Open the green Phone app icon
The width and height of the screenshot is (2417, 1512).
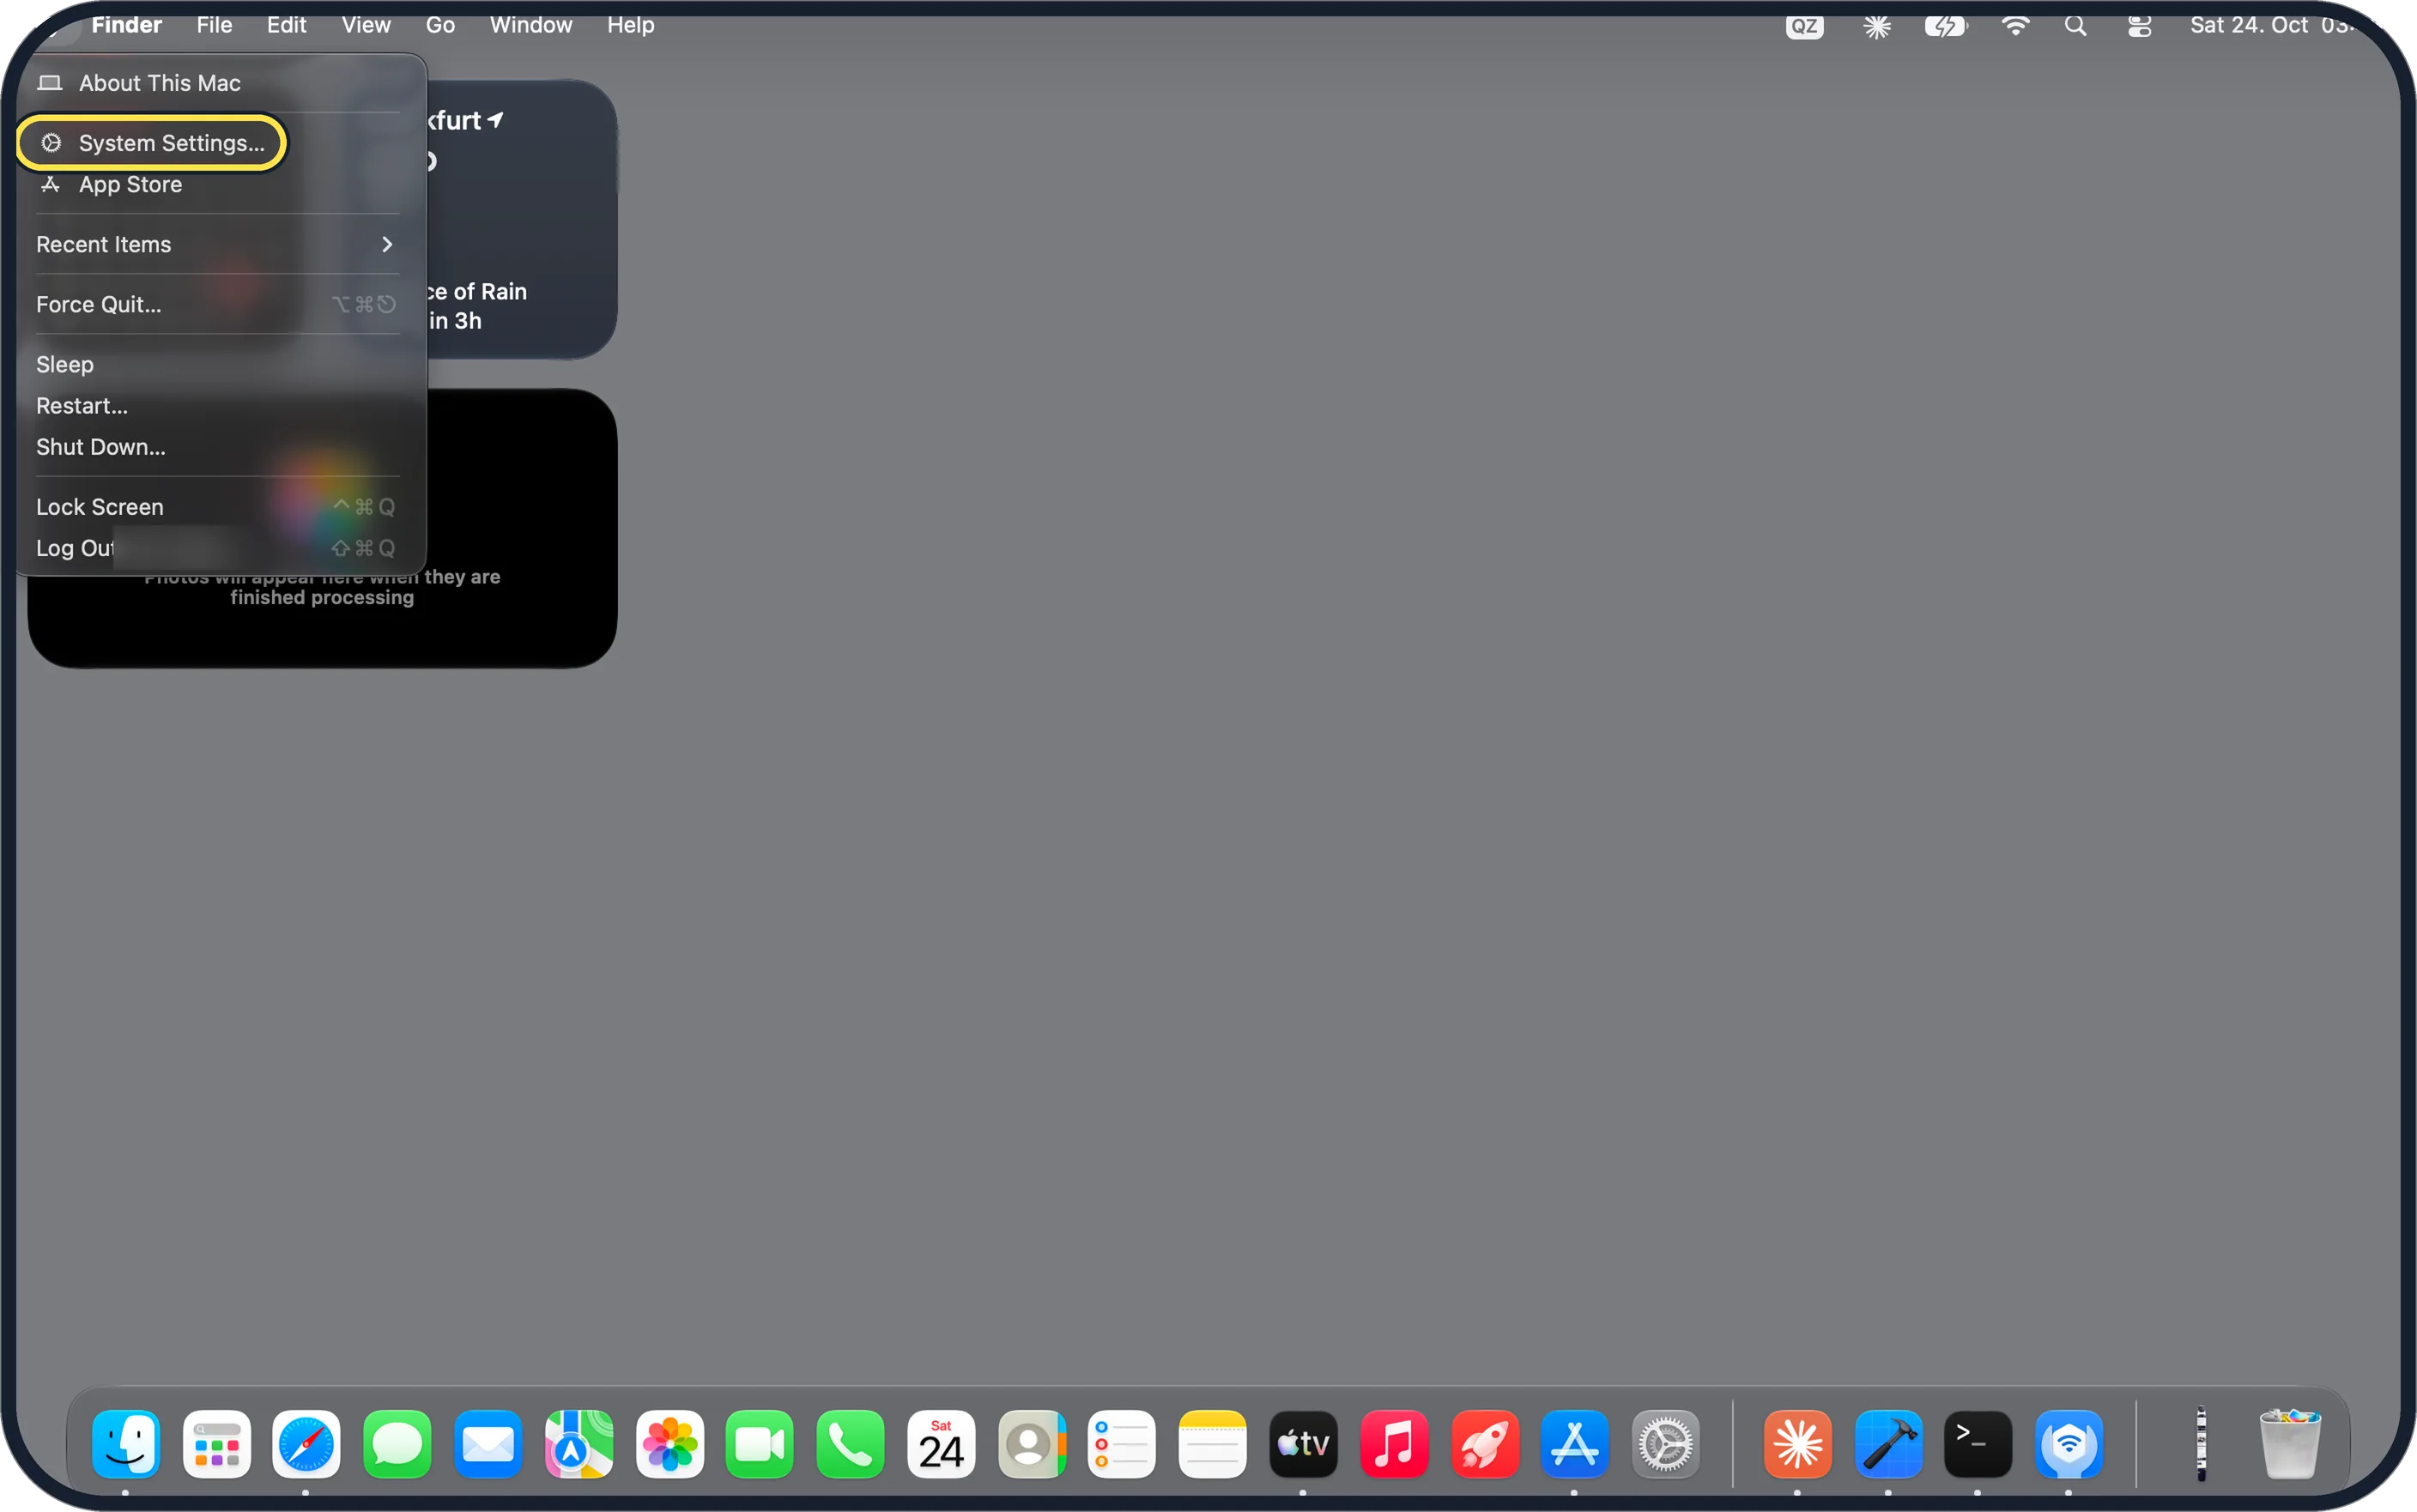[850, 1444]
